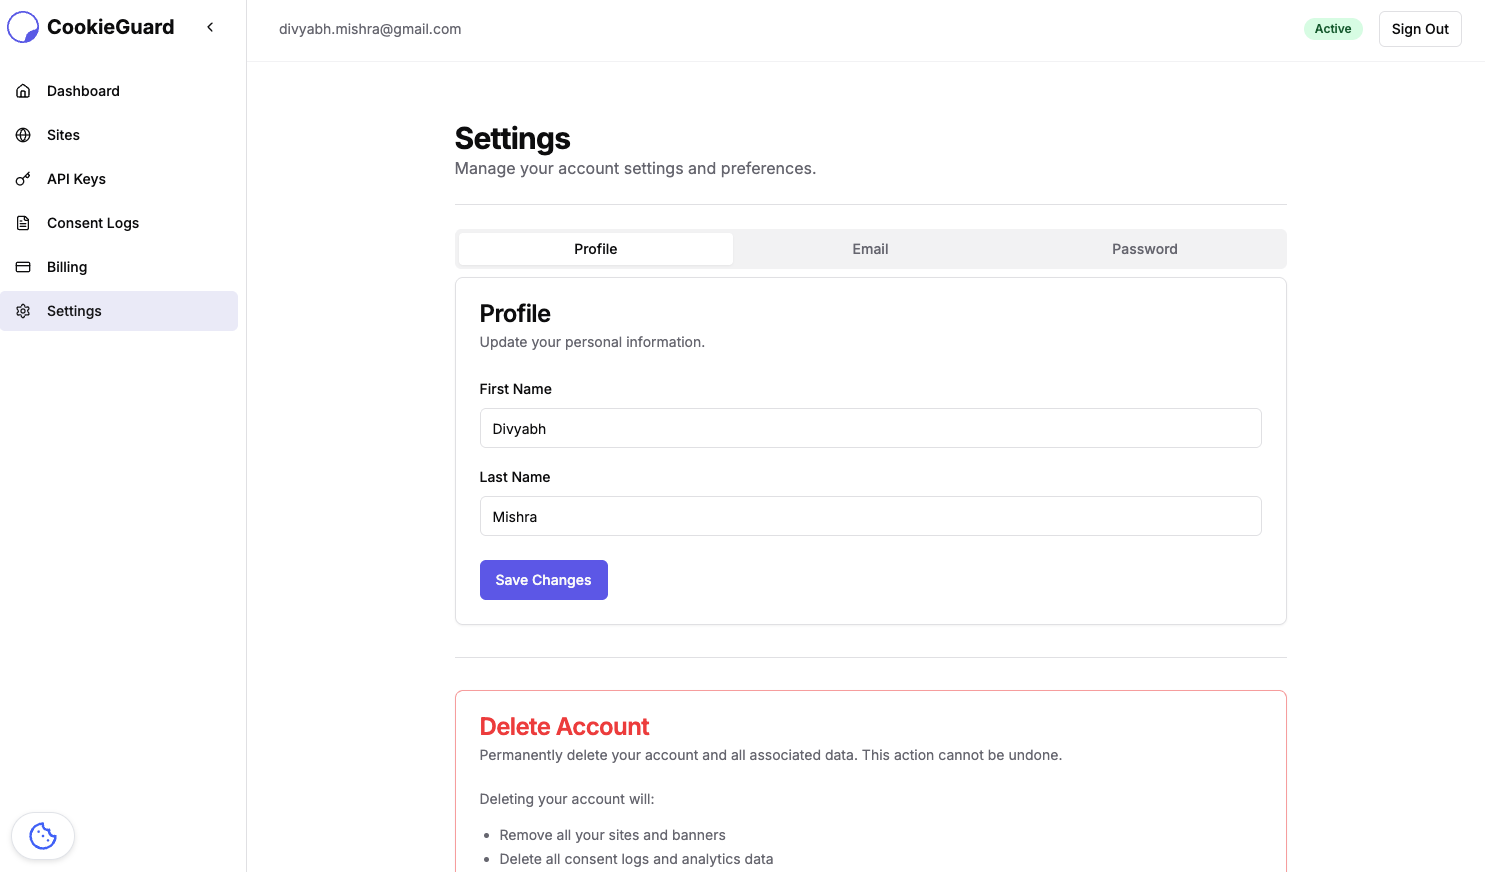Open Billing via the credit card icon
1485x872 pixels.
23,266
